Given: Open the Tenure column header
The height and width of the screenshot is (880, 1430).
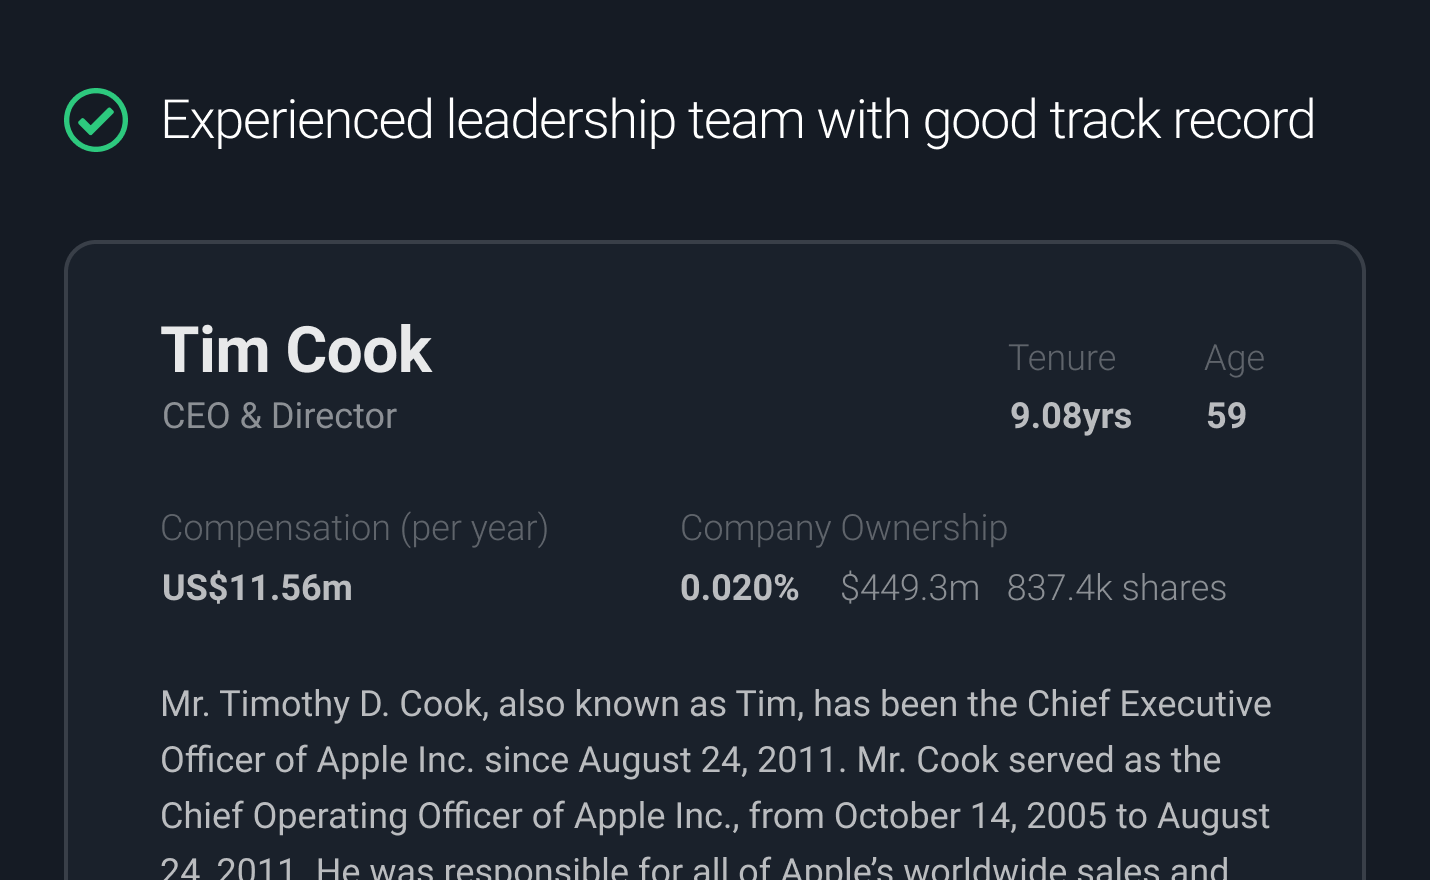Looking at the screenshot, I should [x=1062, y=357].
